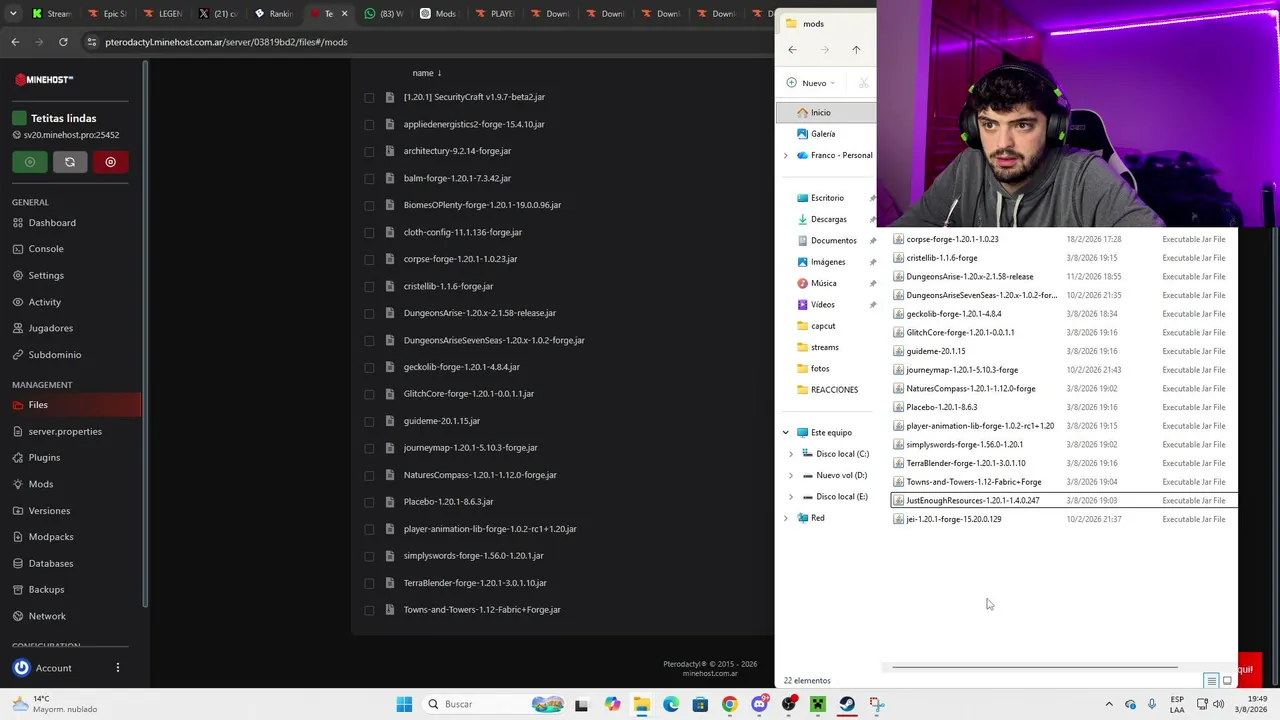Click the Minehost logo in the panel header
Screen dimensions: 1280x720
point(44,79)
